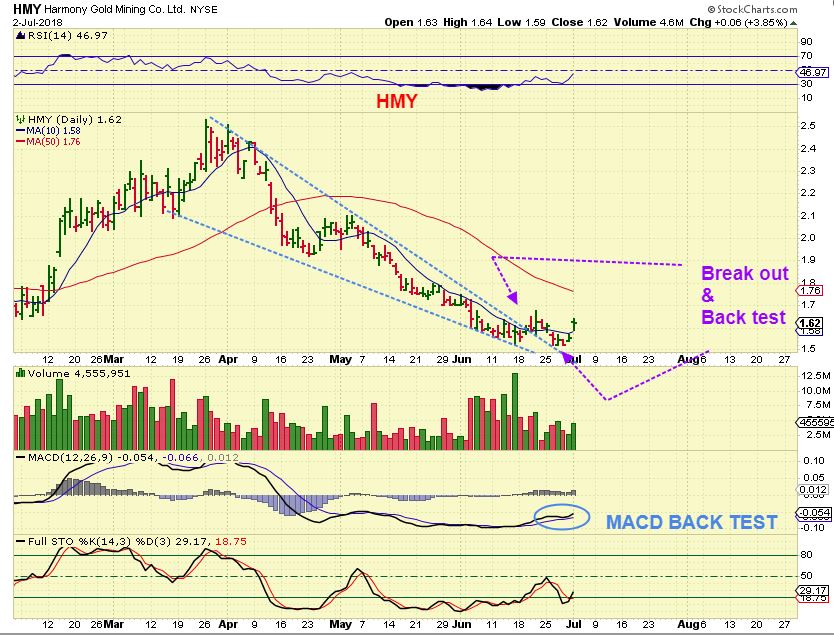Click the boxed 1.62 last price tag
The width and height of the screenshot is (834, 635).
point(810,323)
